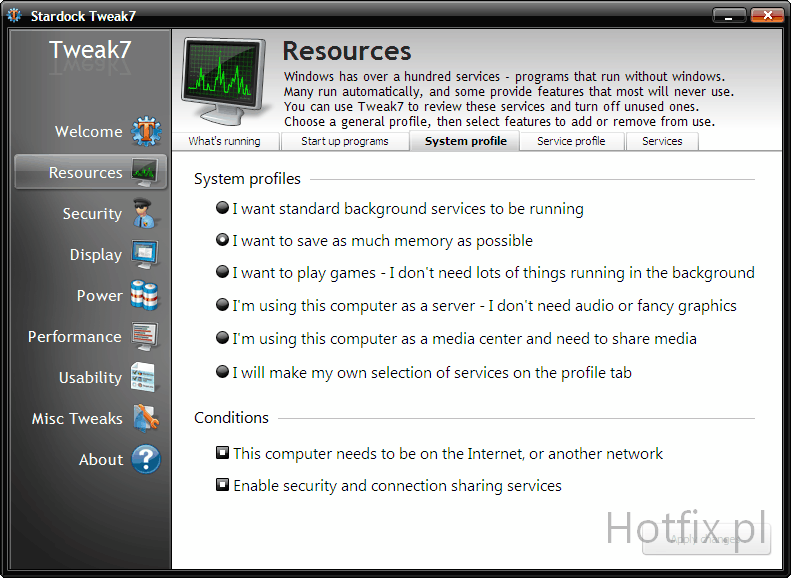Viewport: 791px width, 578px height.
Task: Click the Performance icon in sidebar
Action: tap(145, 336)
